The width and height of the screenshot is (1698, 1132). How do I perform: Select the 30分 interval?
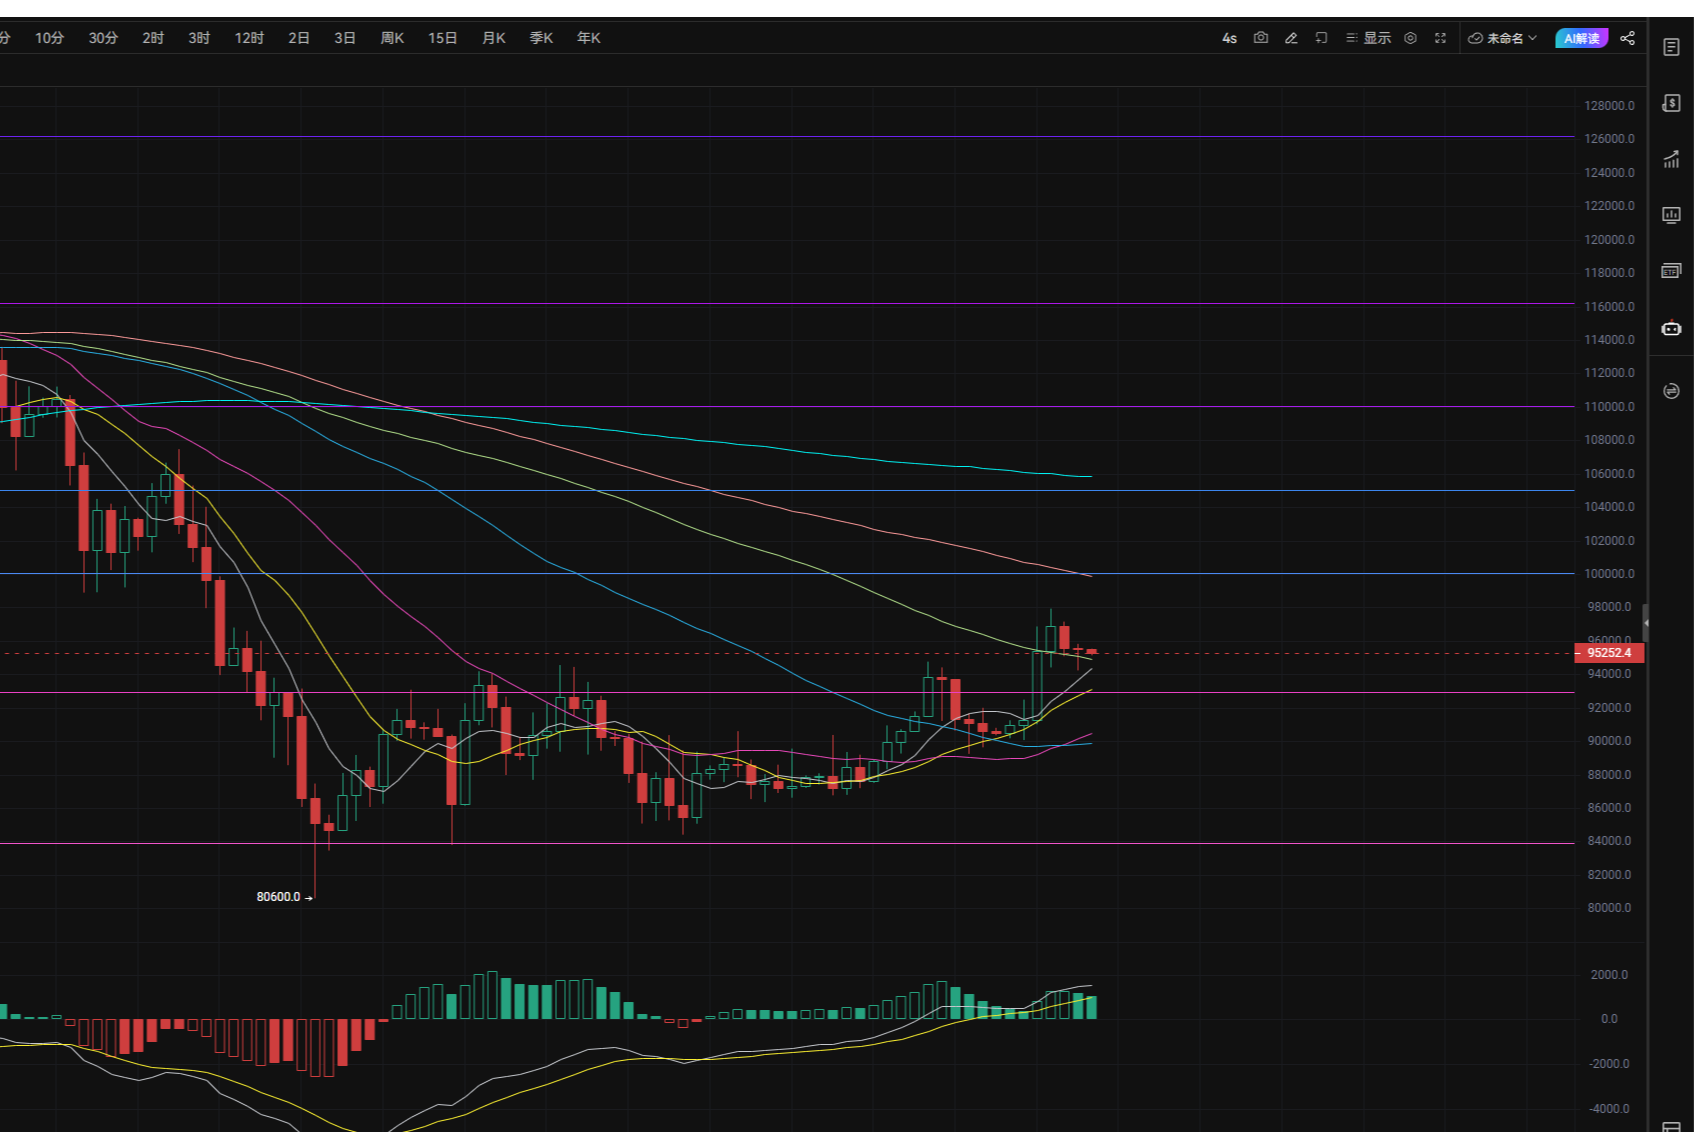tap(103, 38)
